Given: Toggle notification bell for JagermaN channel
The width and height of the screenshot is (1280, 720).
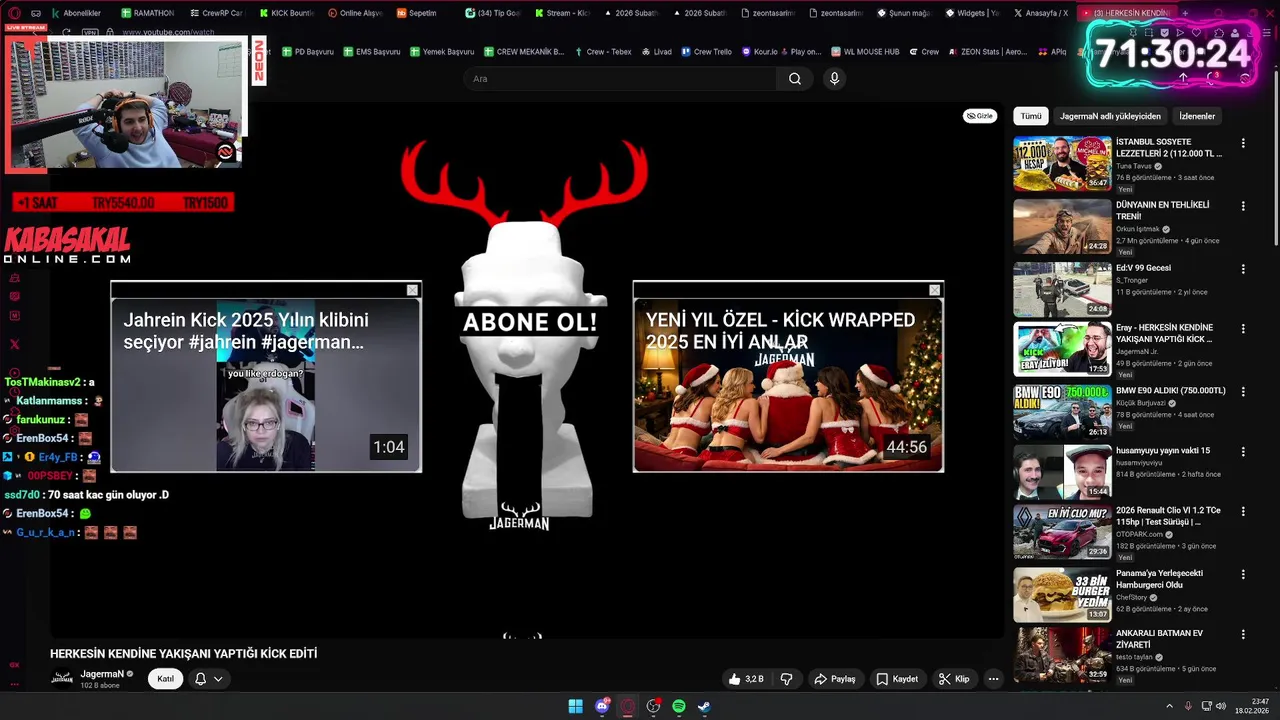Looking at the screenshot, I should (200, 679).
